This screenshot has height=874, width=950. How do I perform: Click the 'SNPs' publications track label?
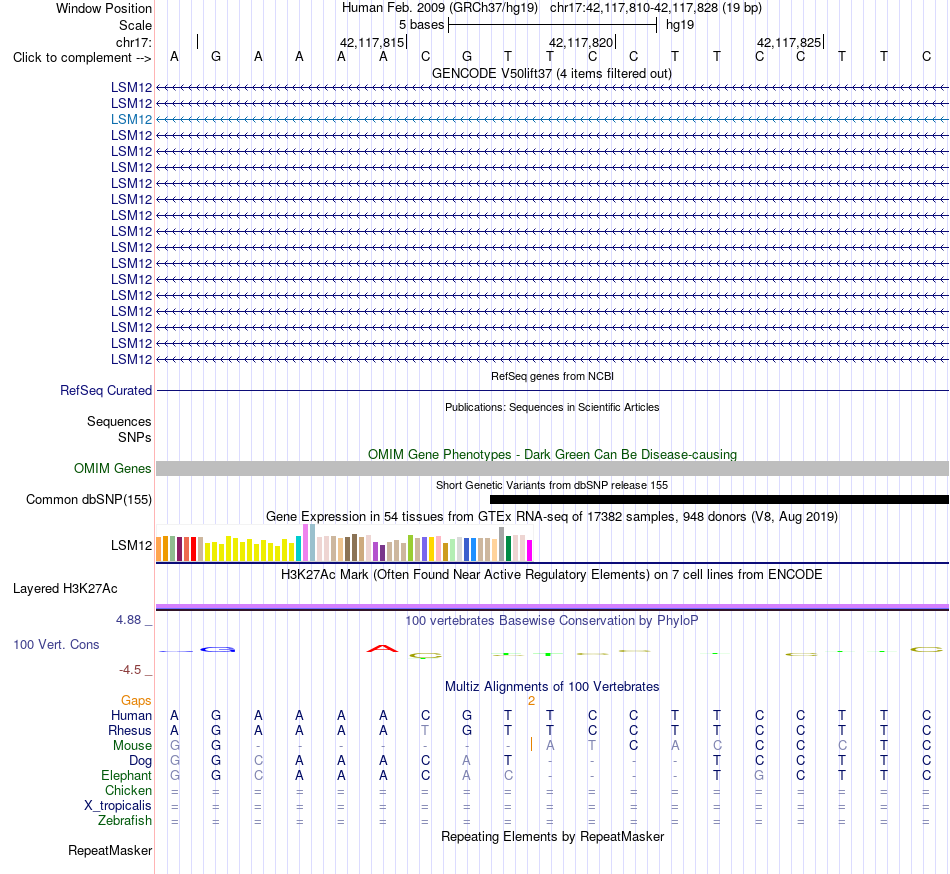(135, 437)
